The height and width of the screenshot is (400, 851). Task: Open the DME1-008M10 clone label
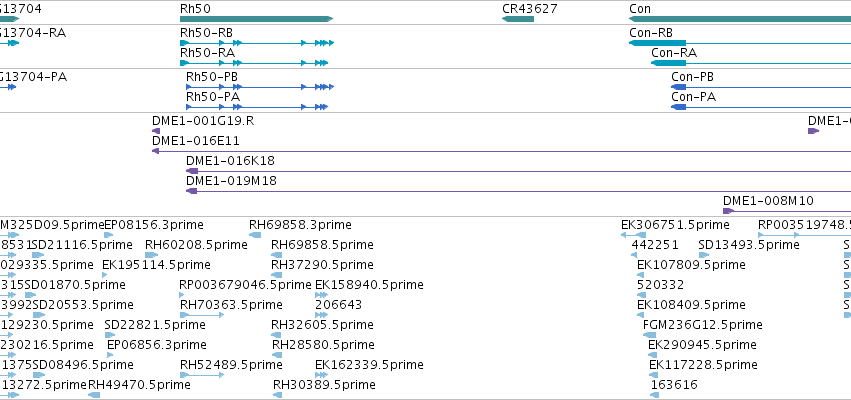coord(769,201)
